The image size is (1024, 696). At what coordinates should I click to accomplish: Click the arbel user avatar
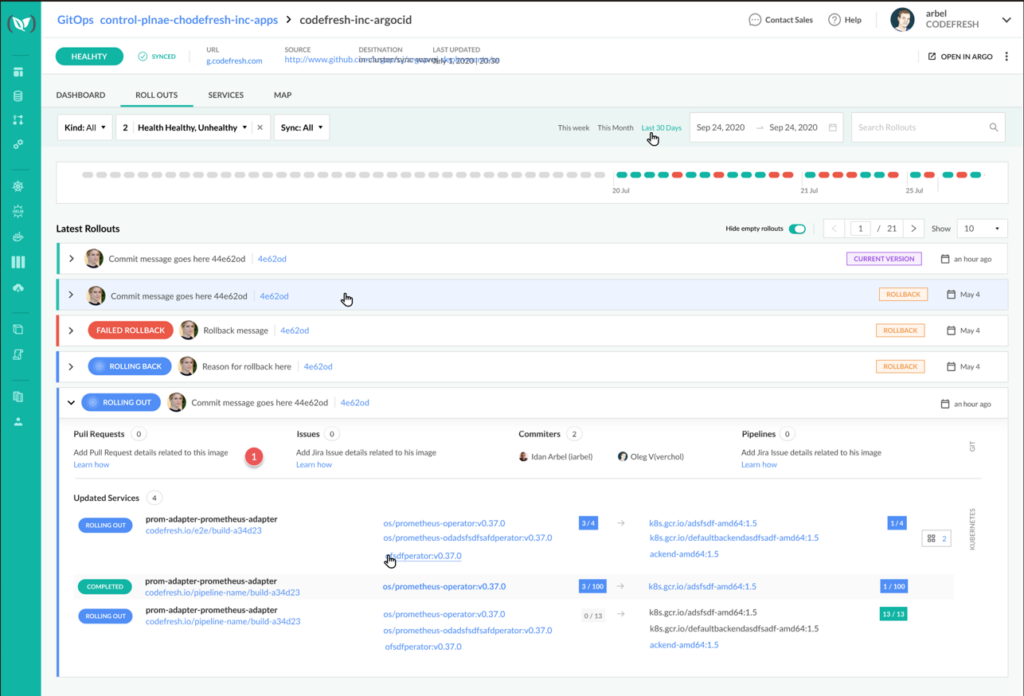903,20
